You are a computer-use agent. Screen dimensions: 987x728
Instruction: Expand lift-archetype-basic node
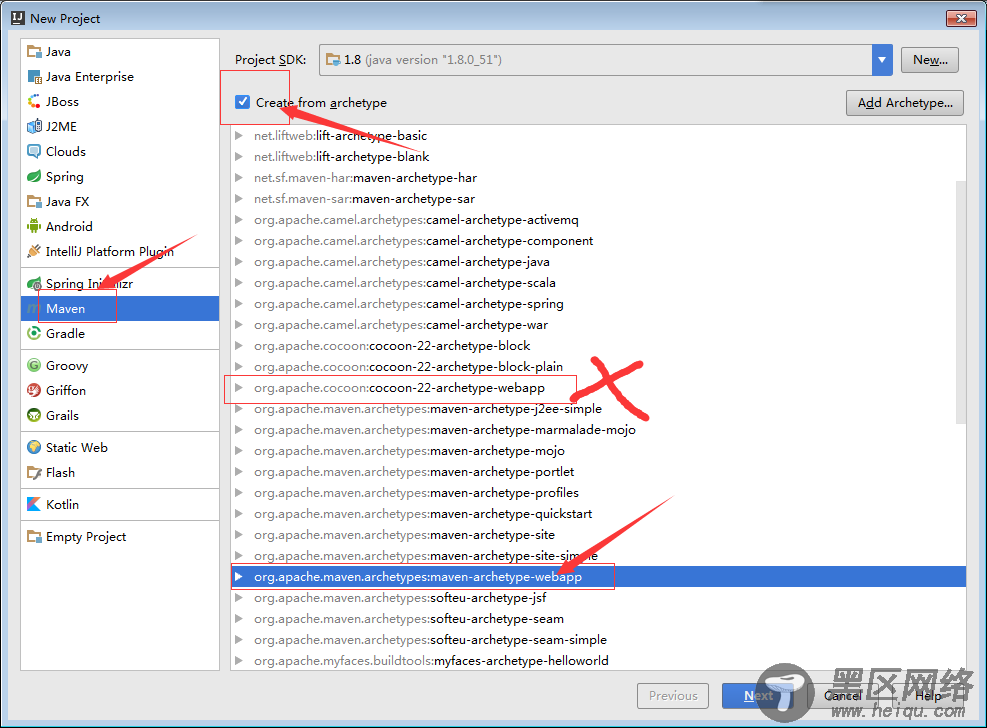[x=239, y=135]
